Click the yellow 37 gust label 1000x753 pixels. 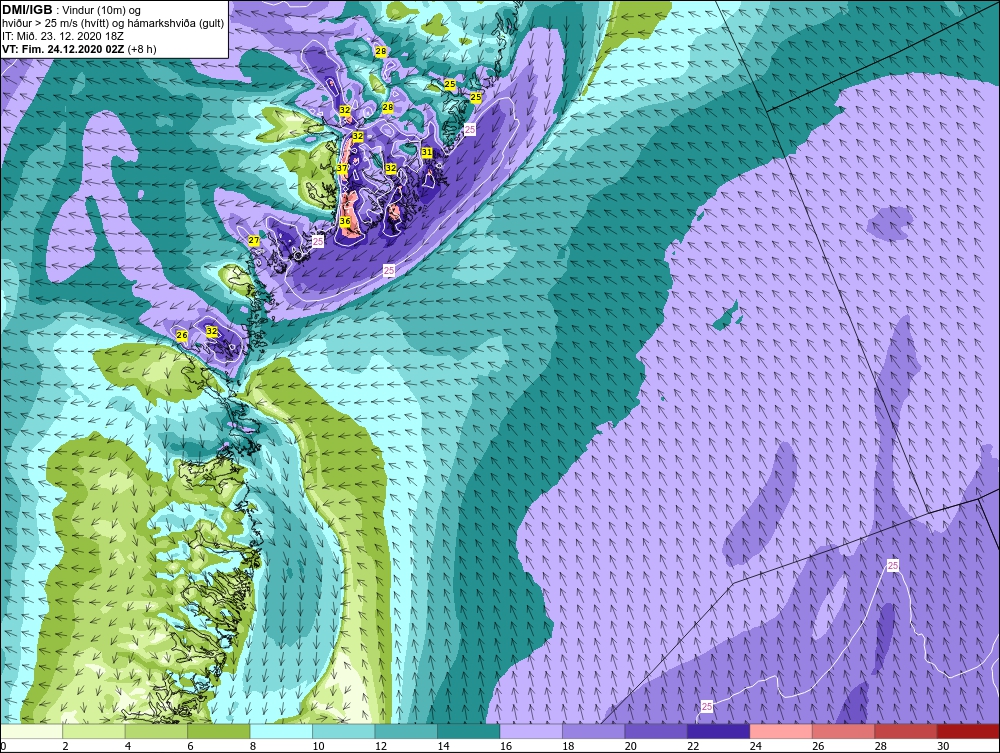click(x=342, y=168)
